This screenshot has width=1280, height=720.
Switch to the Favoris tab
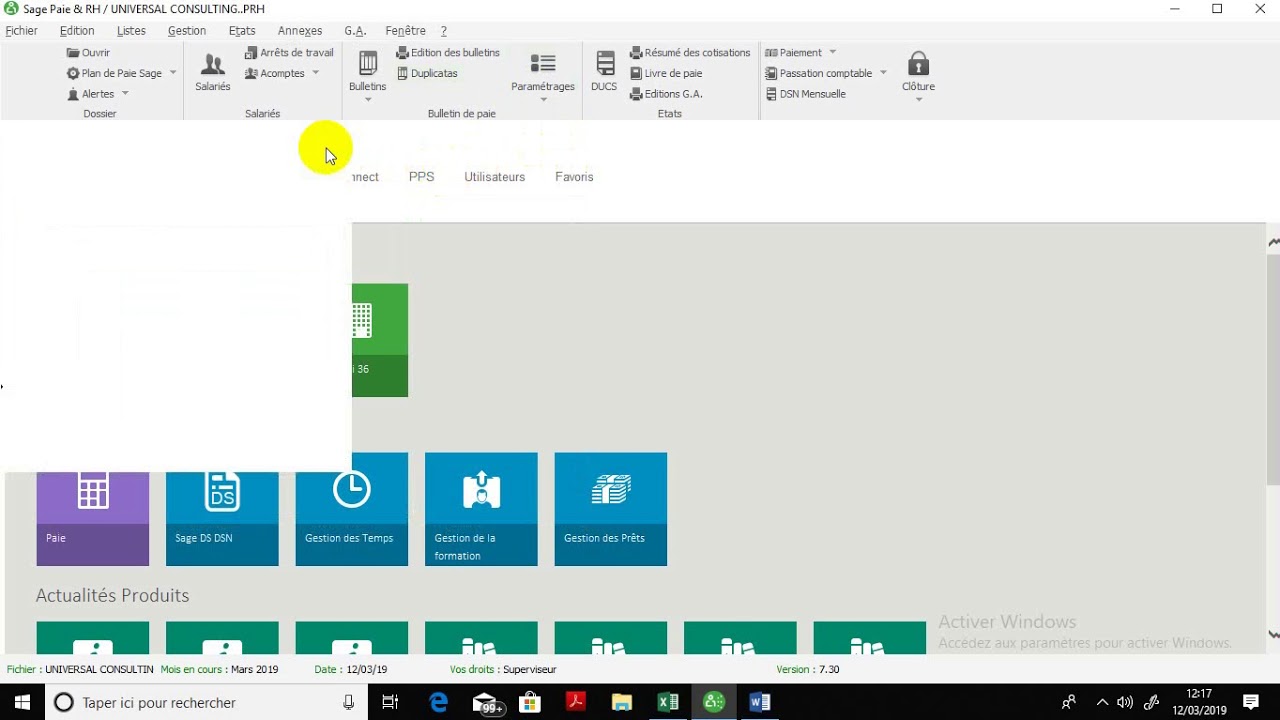[x=574, y=177]
